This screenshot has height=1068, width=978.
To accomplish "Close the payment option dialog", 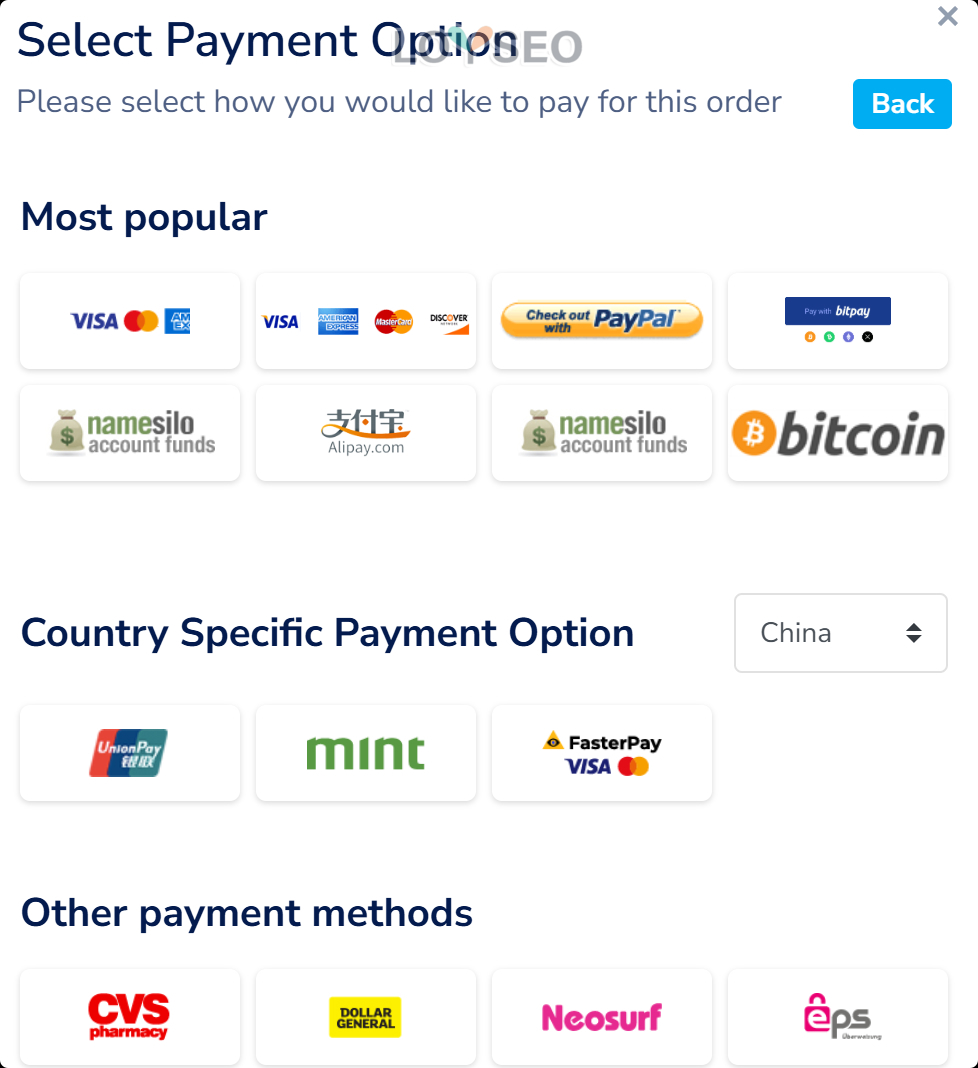I will [x=947, y=16].
